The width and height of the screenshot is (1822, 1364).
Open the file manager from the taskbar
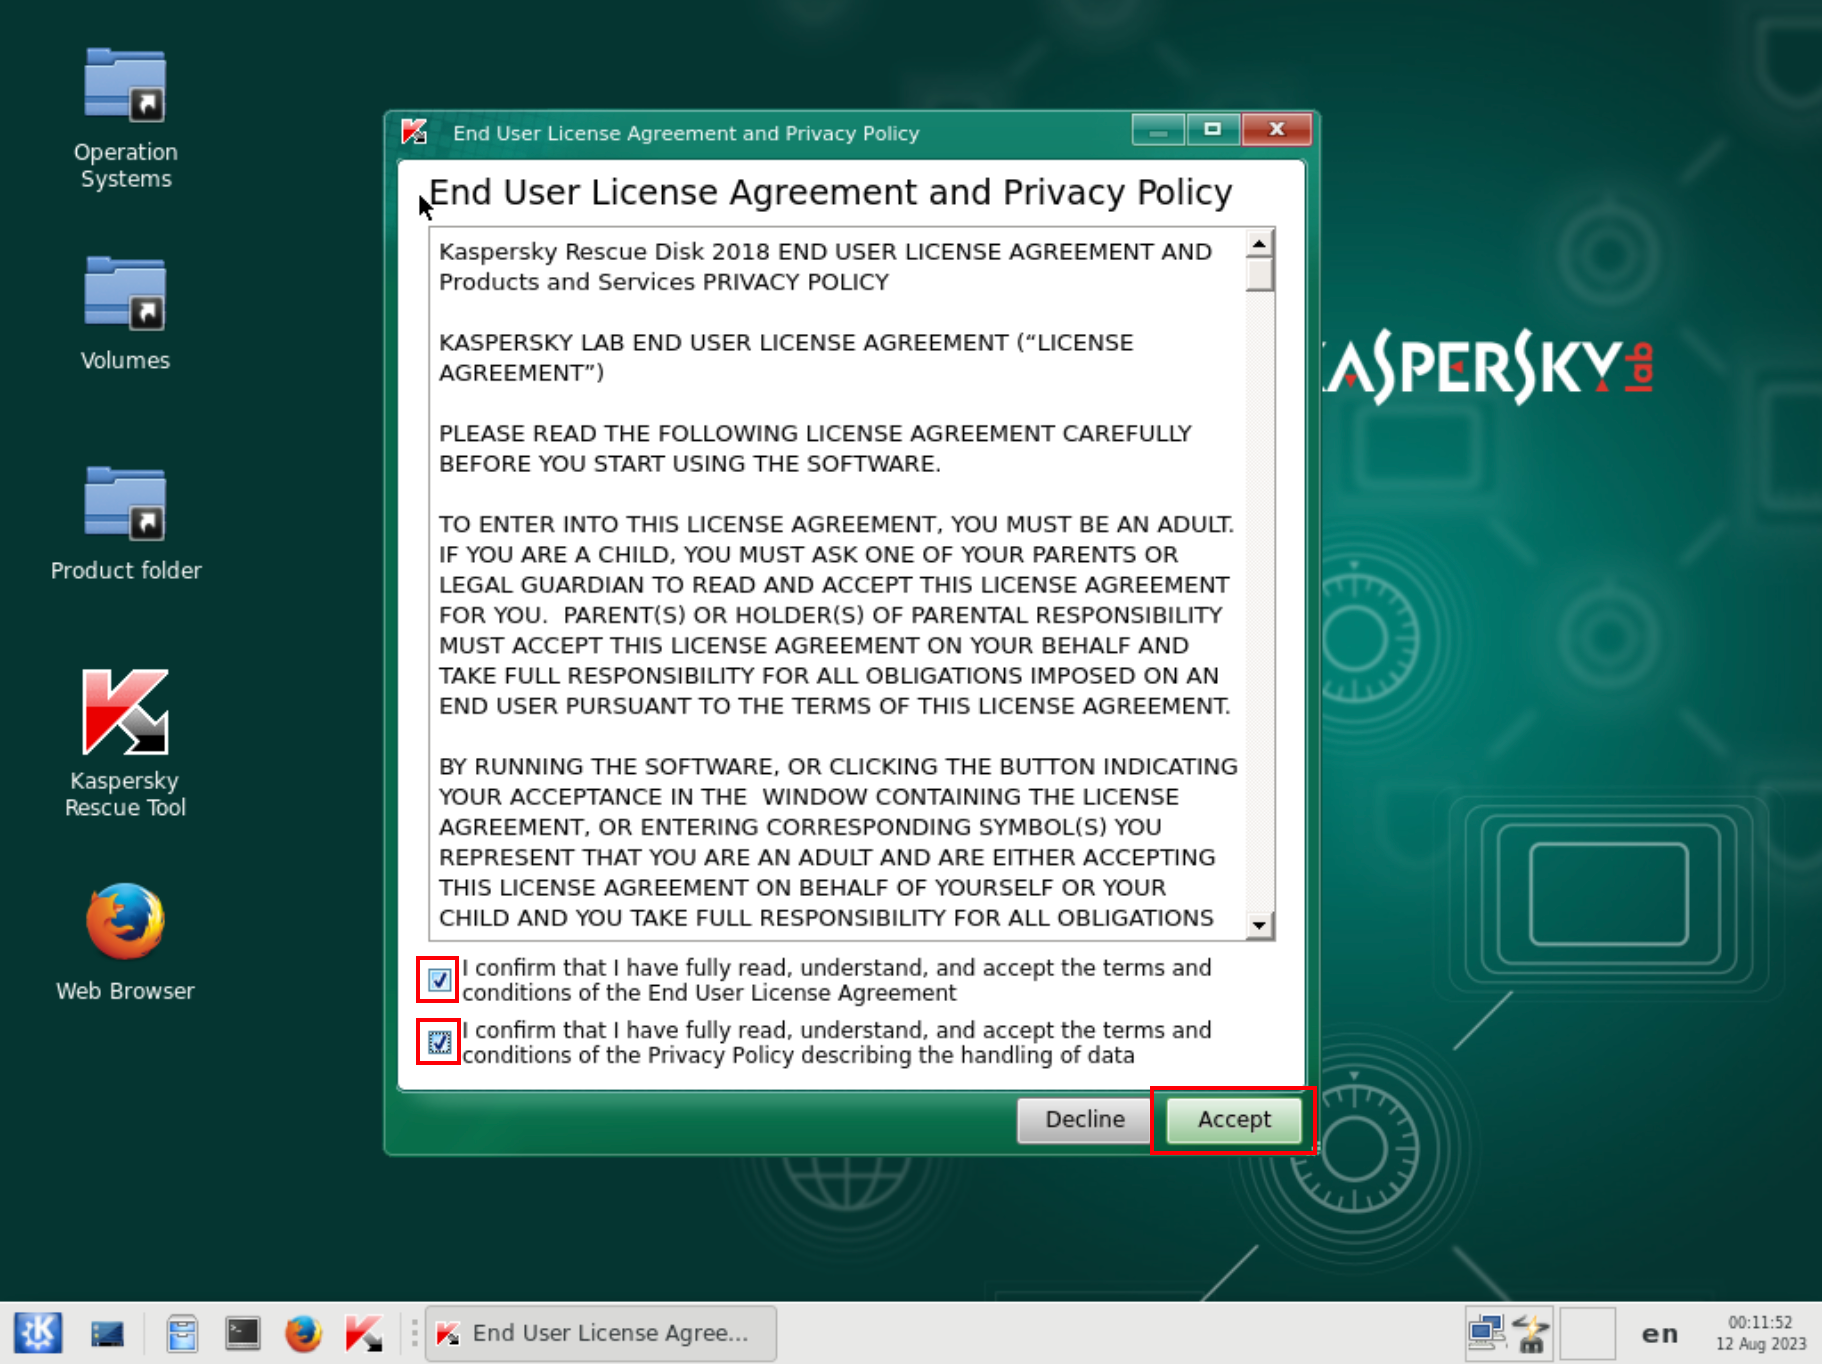coord(182,1333)
